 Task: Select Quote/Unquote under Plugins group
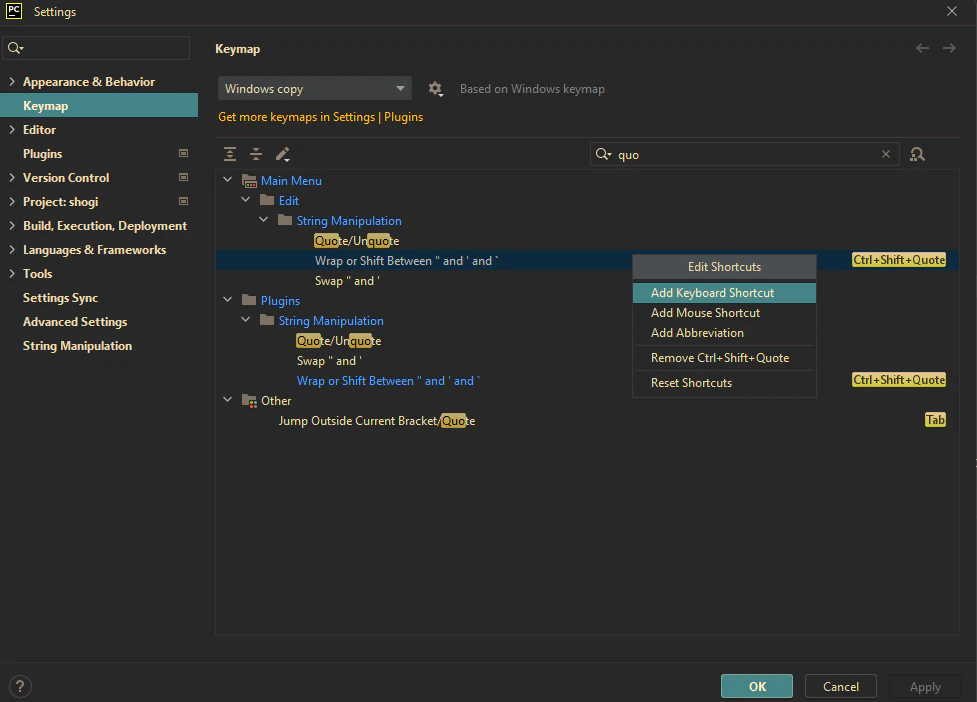coord(338,341)
